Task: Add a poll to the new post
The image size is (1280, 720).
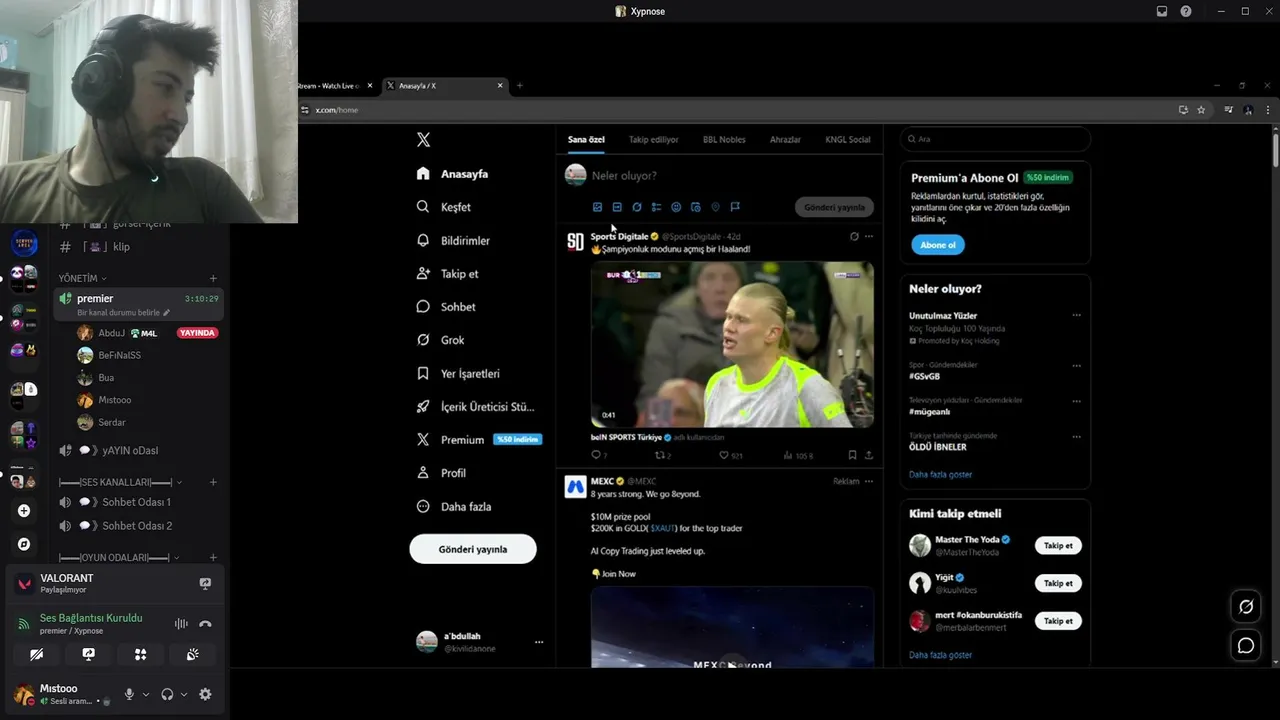Action: [656, 207]
